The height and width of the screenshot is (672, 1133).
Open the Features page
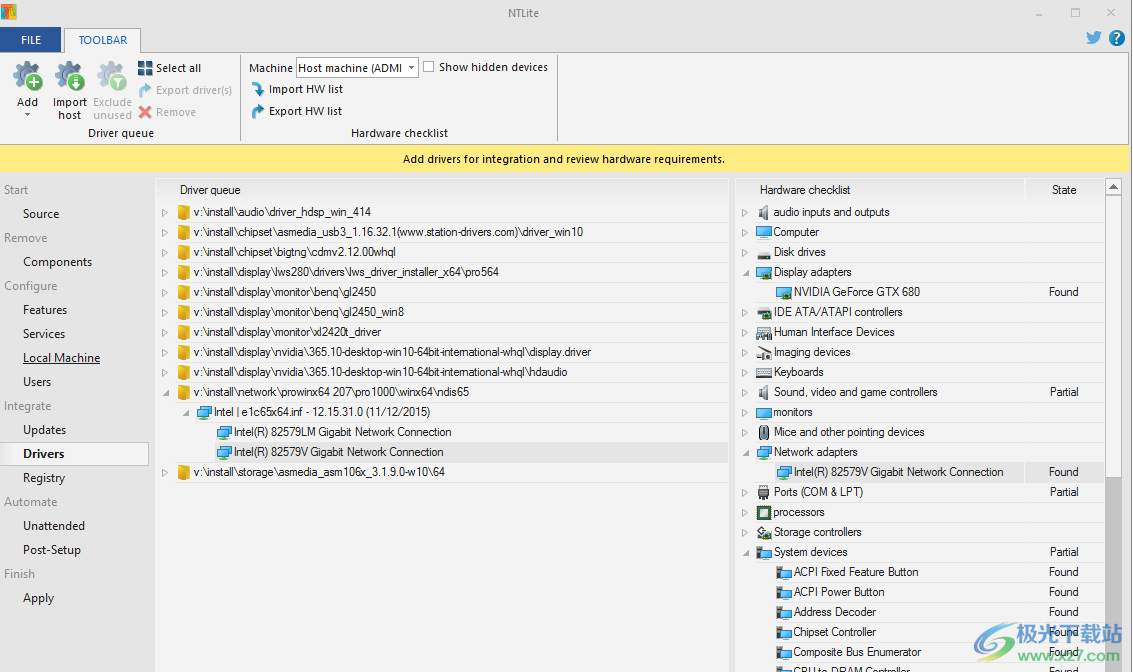click(45, 309)
